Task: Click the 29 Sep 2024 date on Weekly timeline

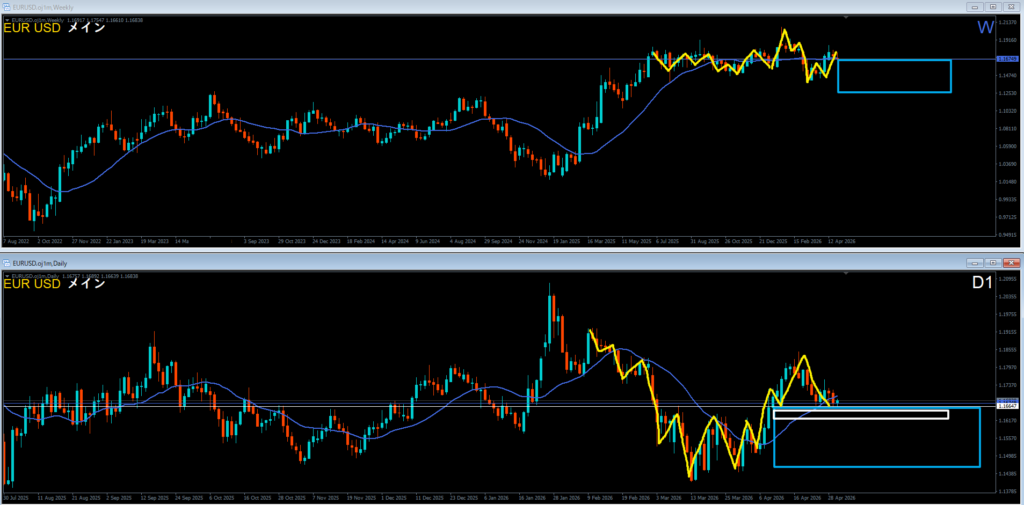Action: pyautogui.click(x=497, y=241)
